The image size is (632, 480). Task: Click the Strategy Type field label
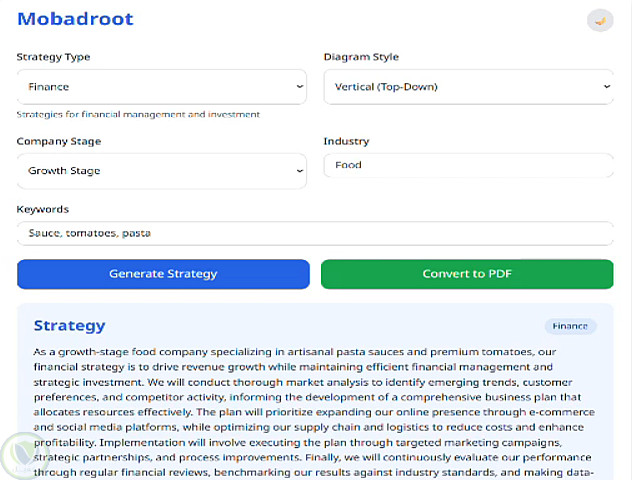tap(53, 57)
